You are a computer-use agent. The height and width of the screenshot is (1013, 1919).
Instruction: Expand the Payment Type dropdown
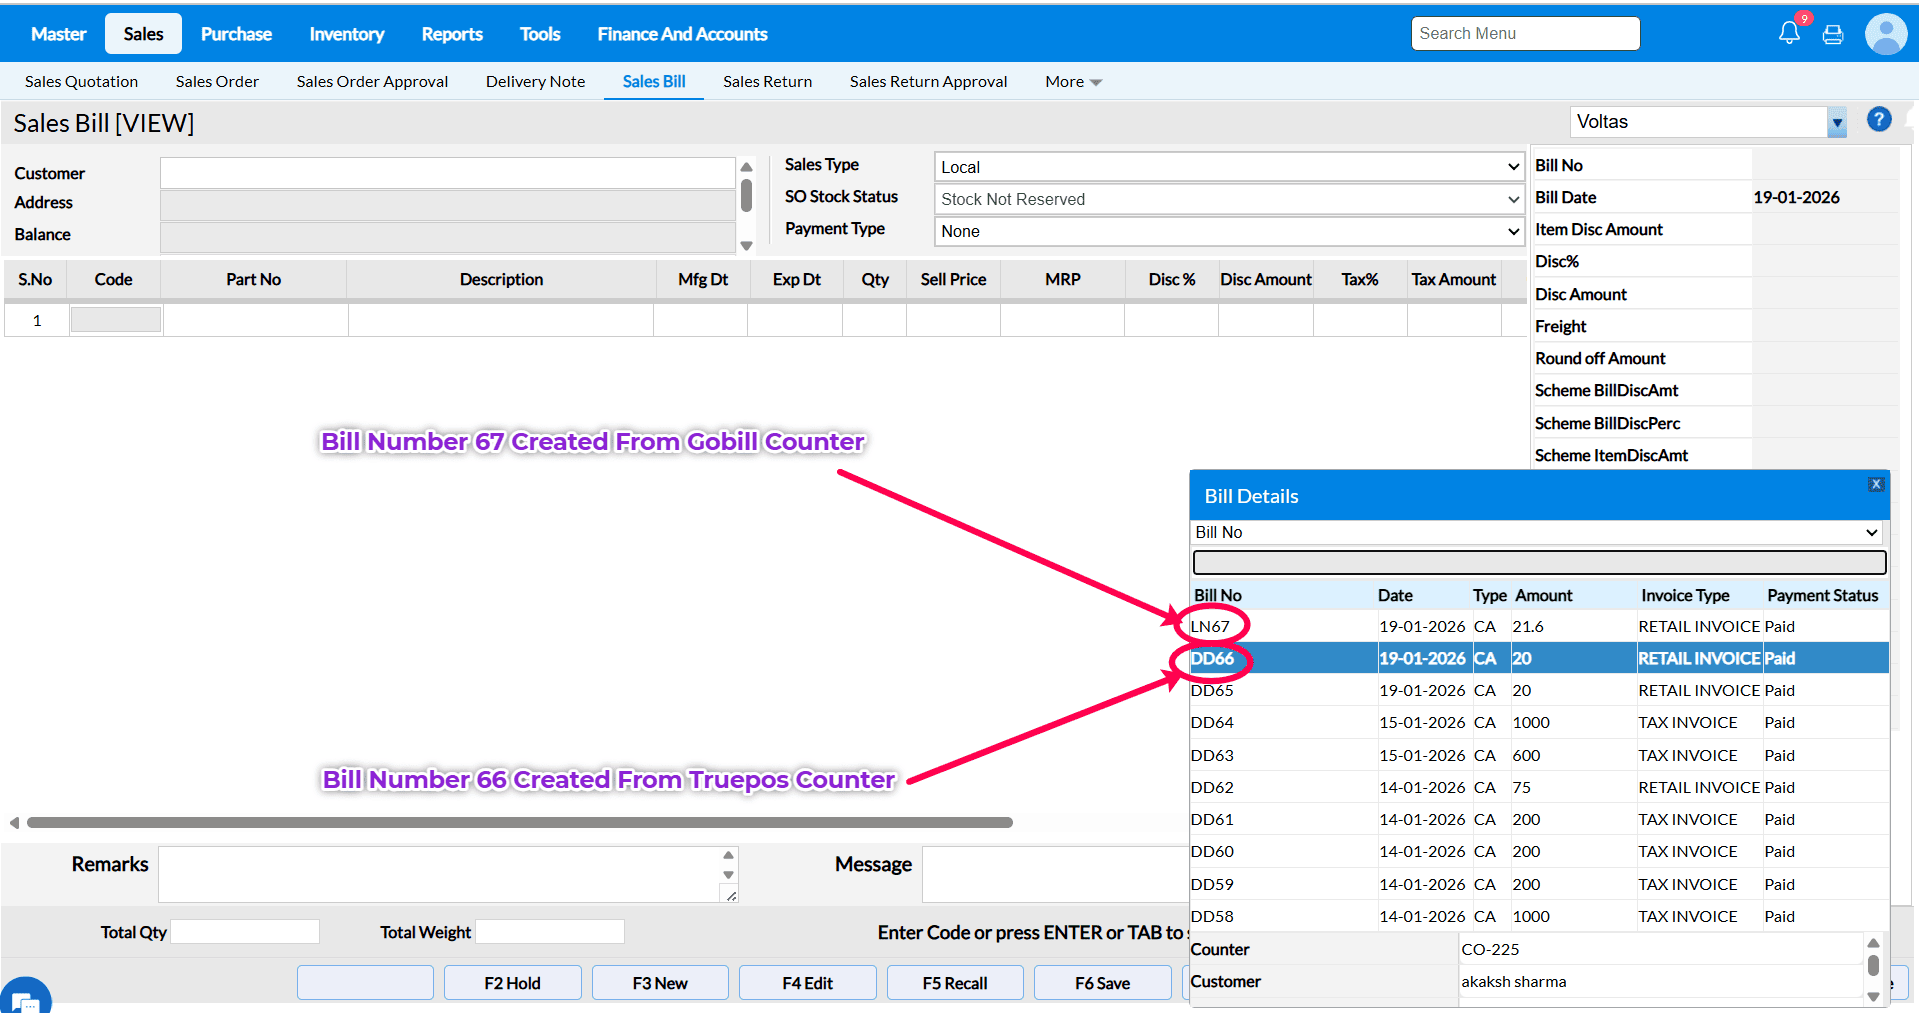[x=1228, y=231]
